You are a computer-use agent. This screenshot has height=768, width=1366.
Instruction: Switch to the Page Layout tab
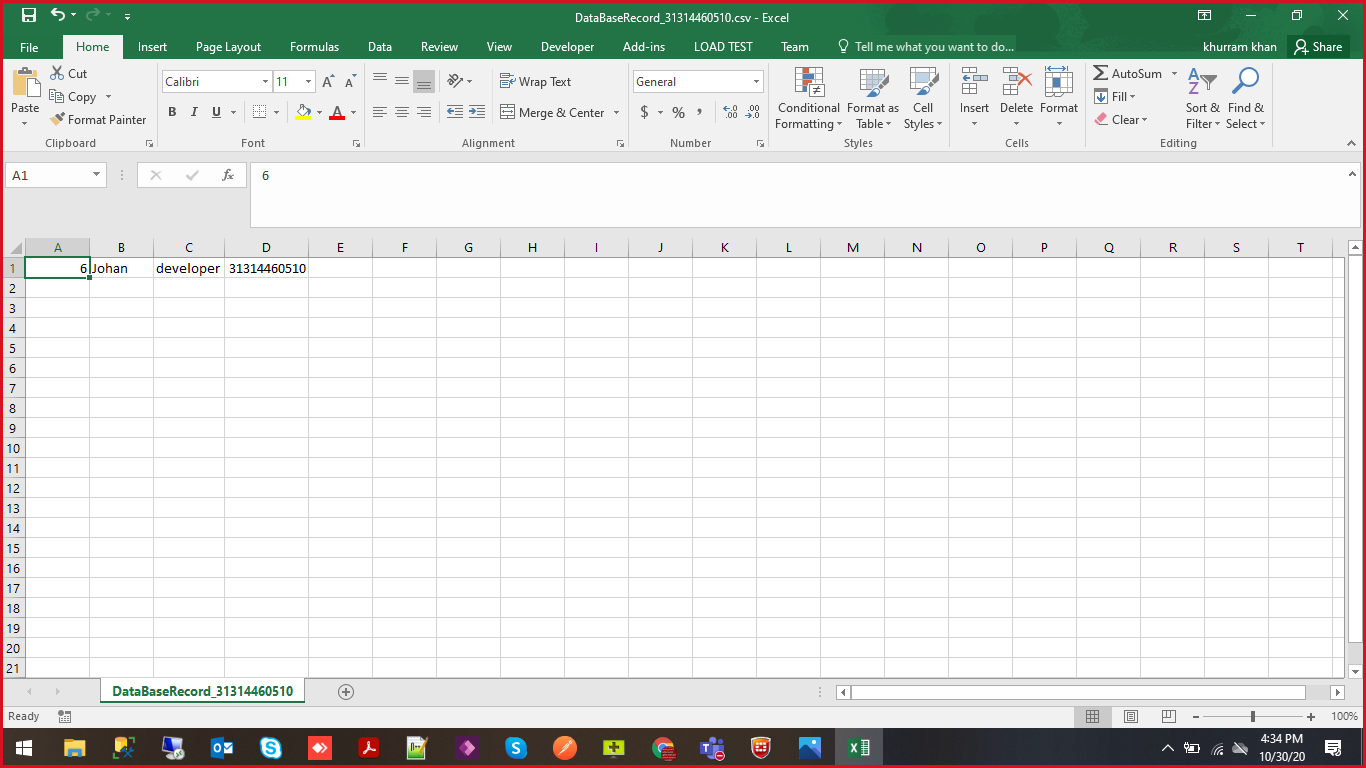coord(228,47)
